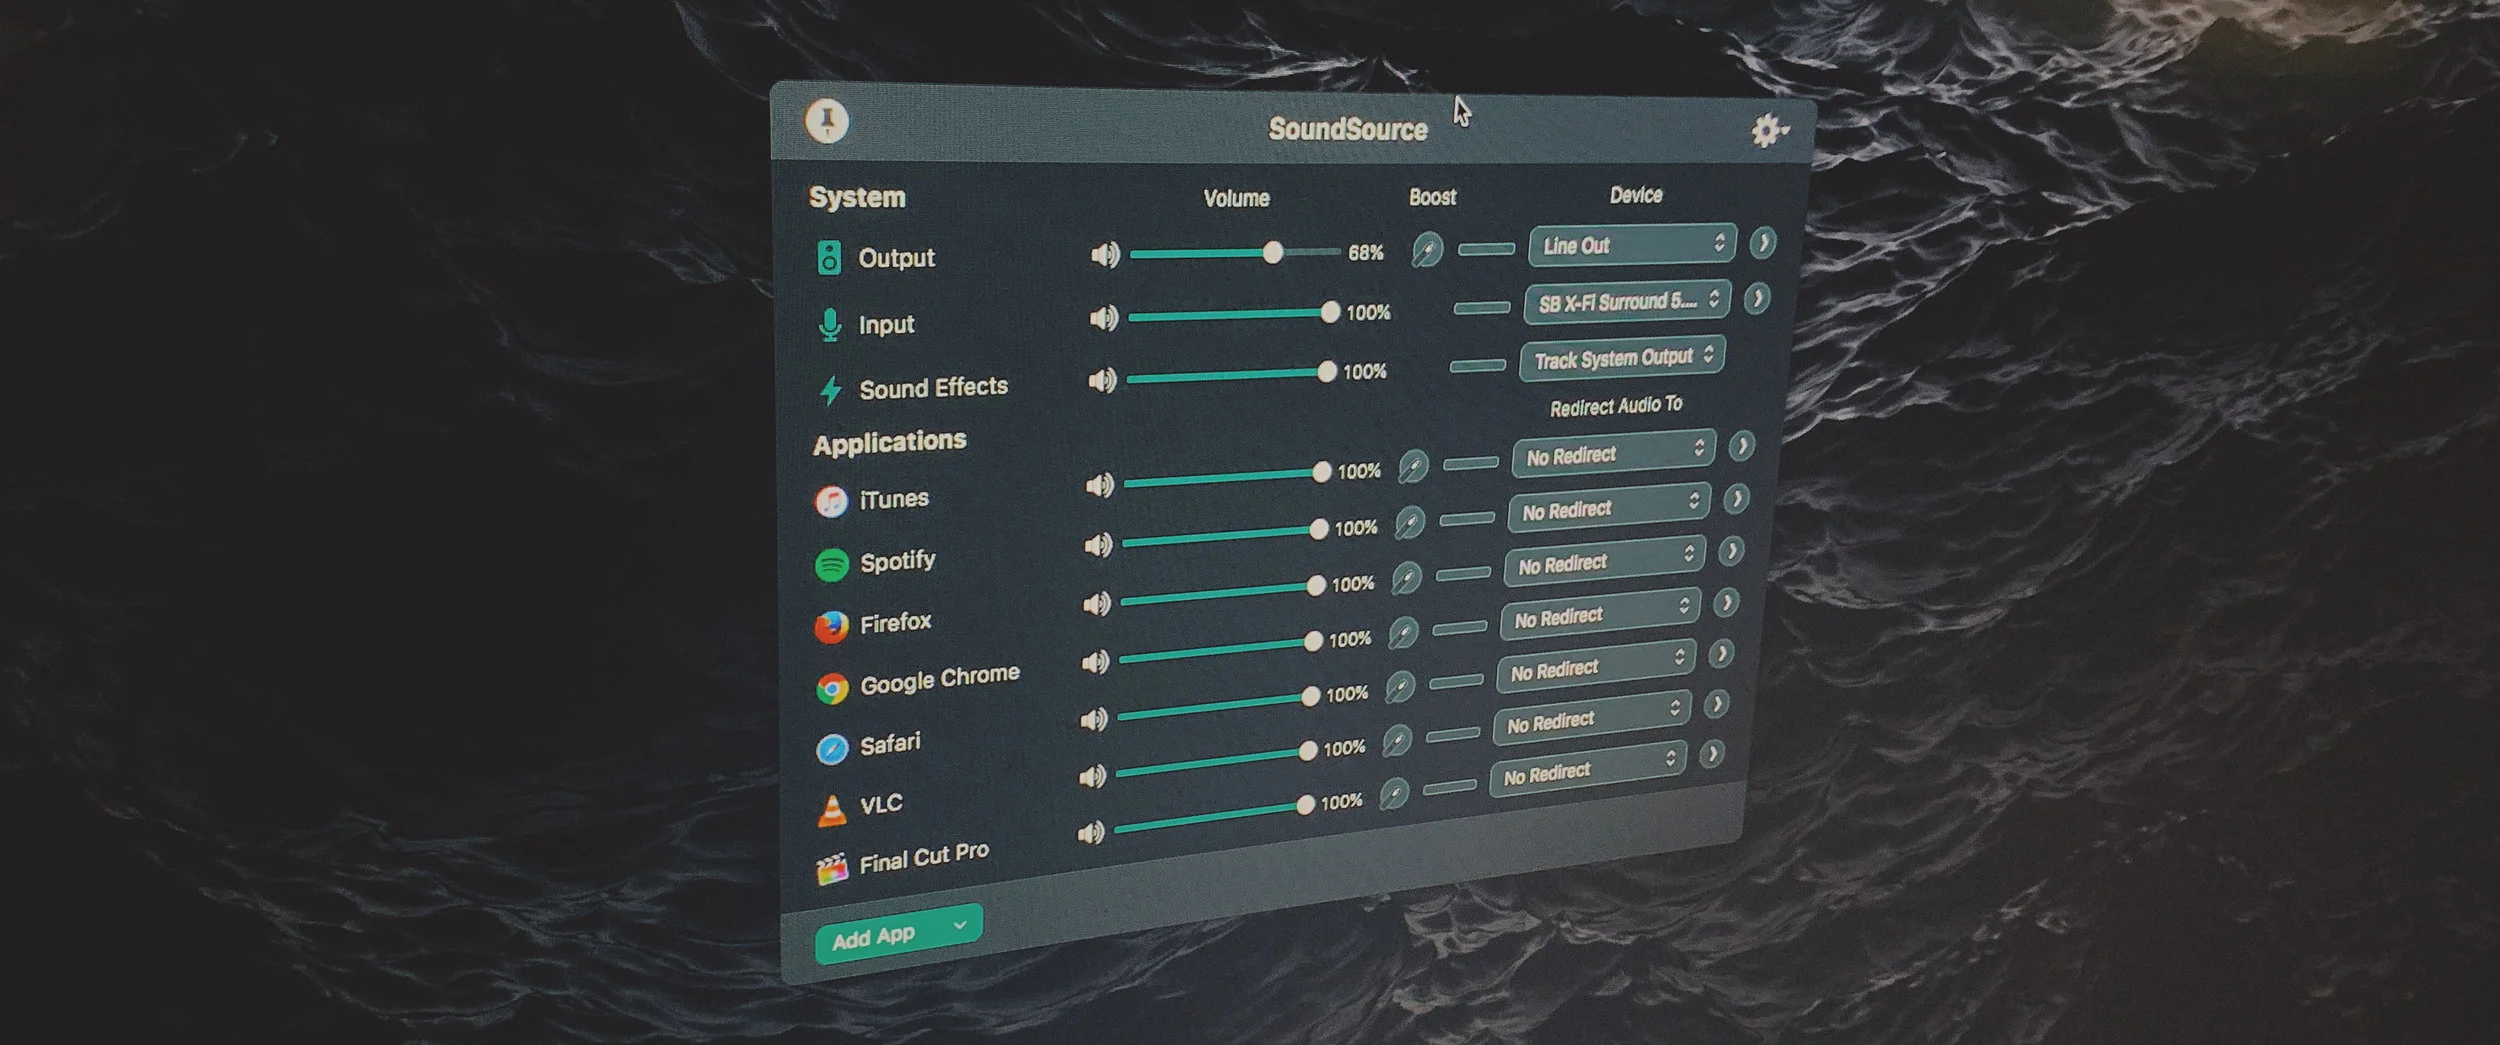Click the Firefox app icon
The width and height of the screenshot is (2500, 1045).
[x=832, y=627]
